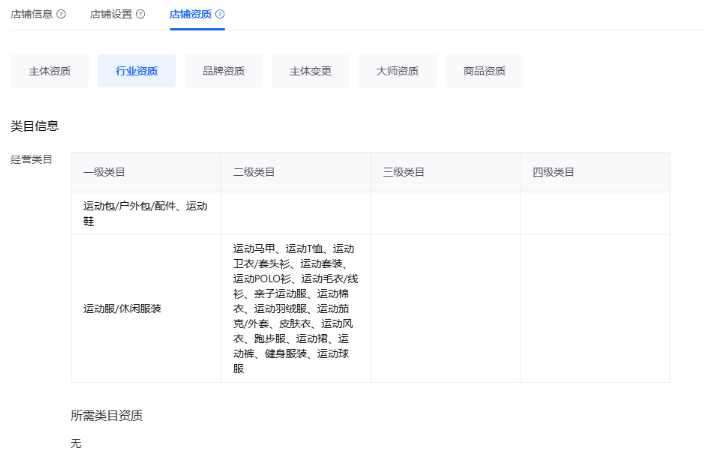Select the 运动服/休闲服装 category cell
The height and width of the screenshot is (451, 704).
point(122,308)
